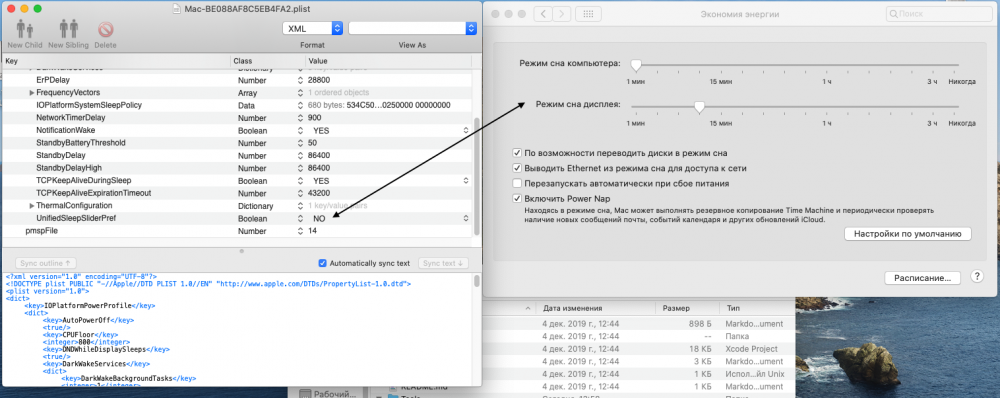Adjust the display sleep slider

tap(700, 106)
